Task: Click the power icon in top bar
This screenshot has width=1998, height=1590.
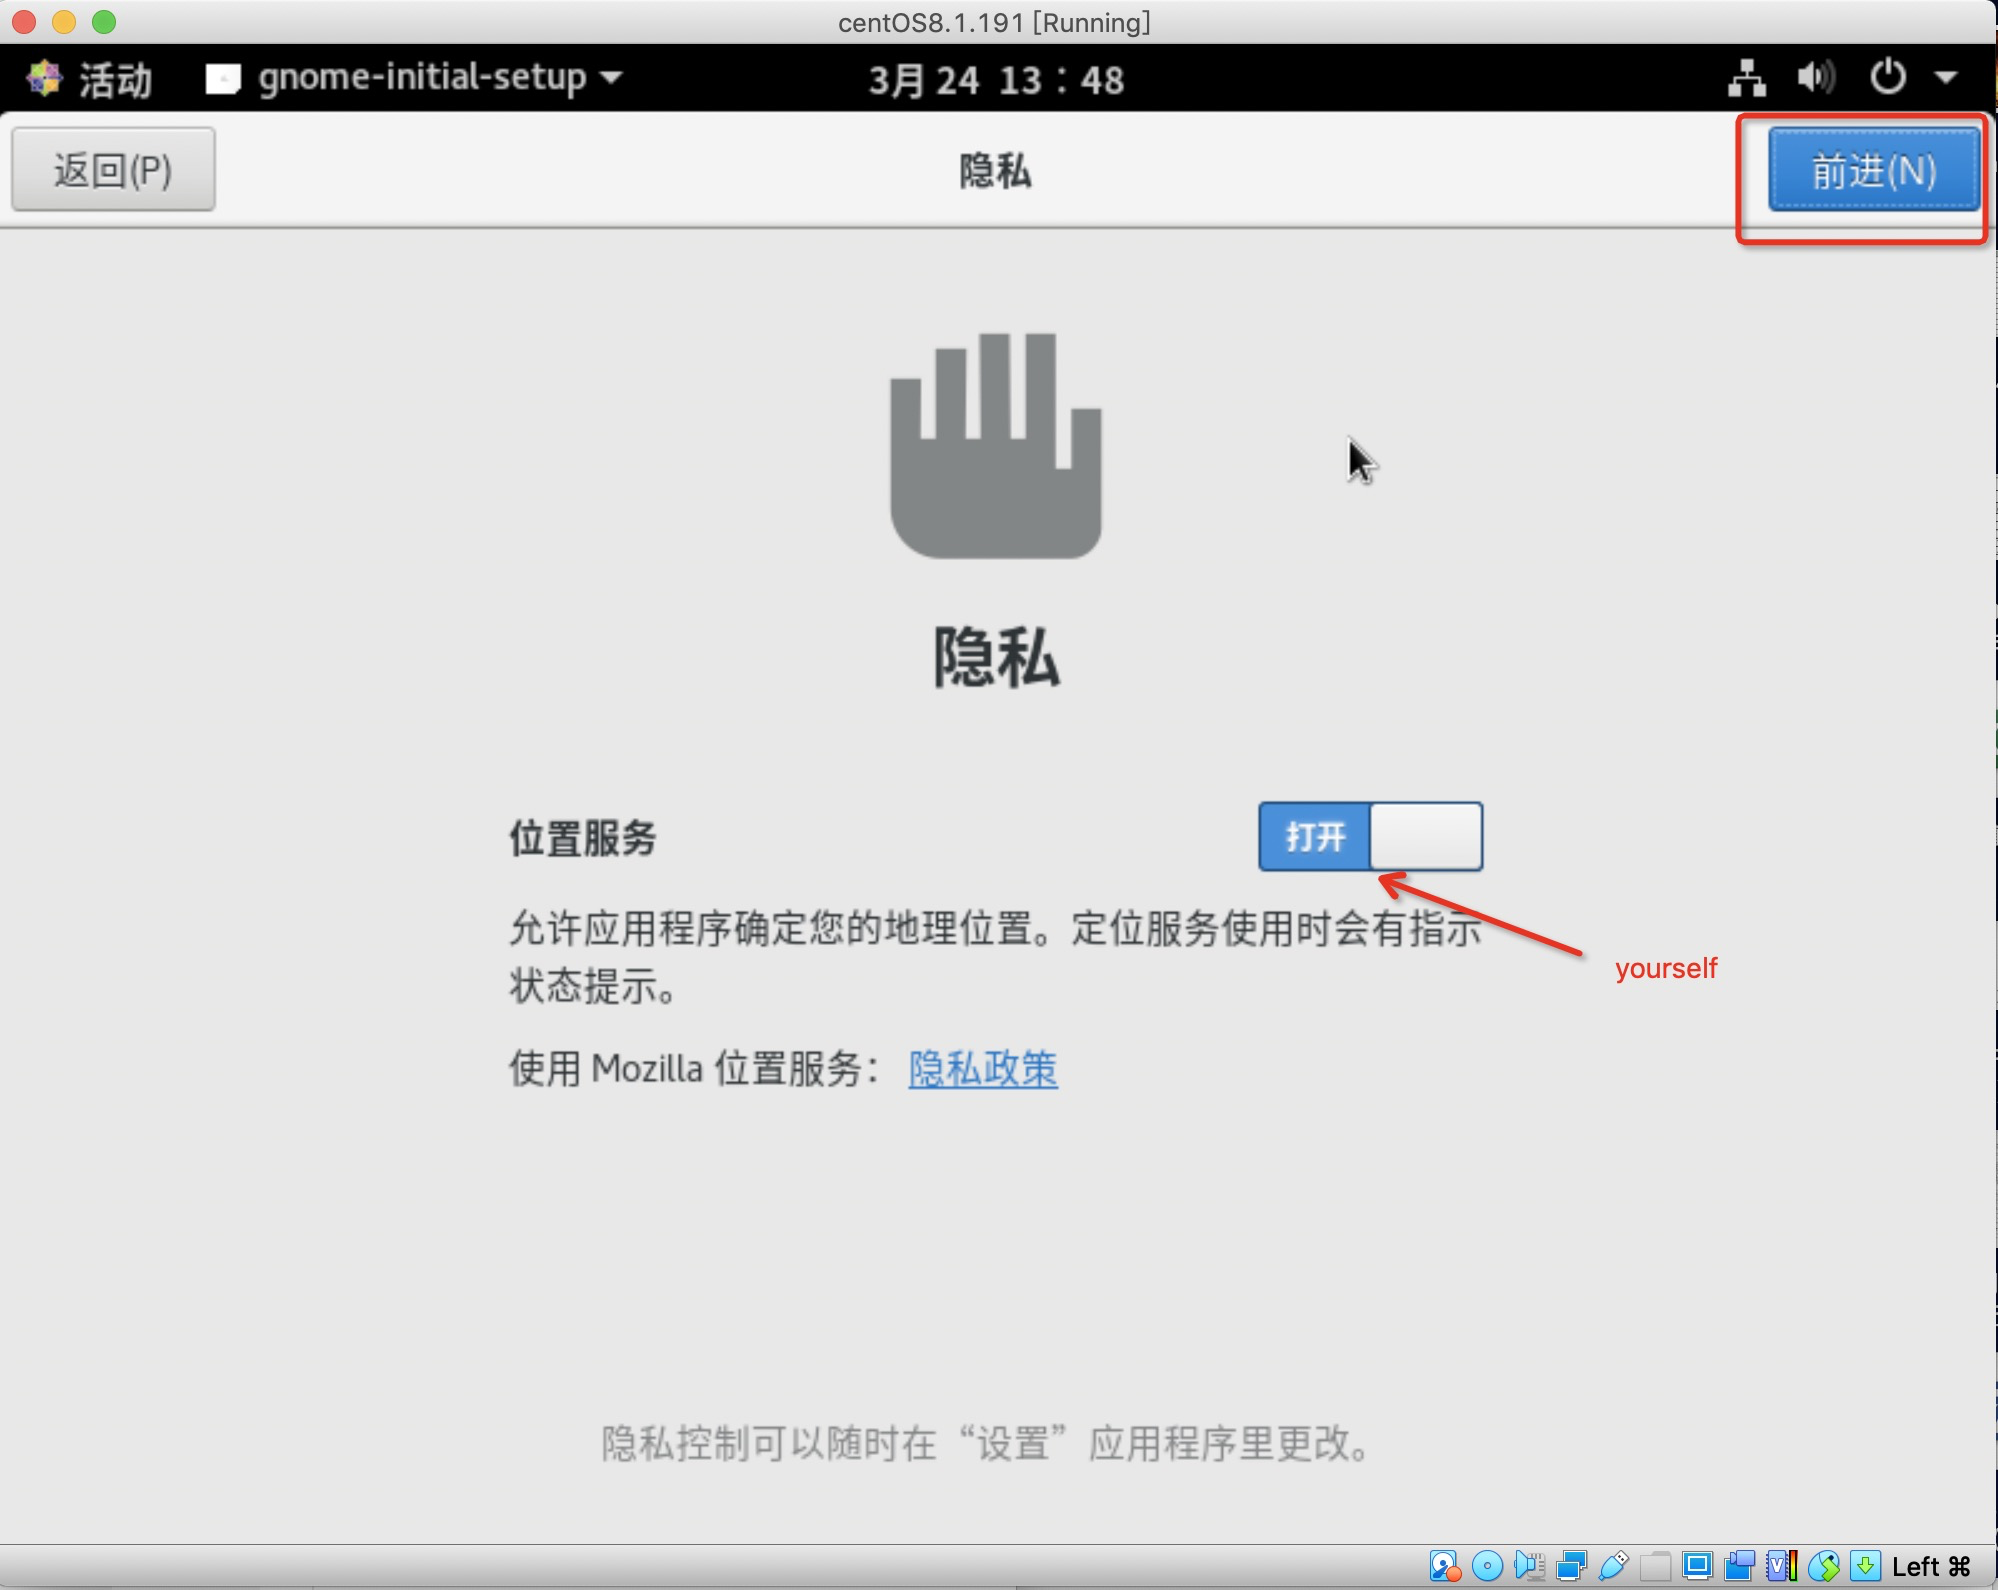Action: pyautogui.click(x=1890, y=79)
